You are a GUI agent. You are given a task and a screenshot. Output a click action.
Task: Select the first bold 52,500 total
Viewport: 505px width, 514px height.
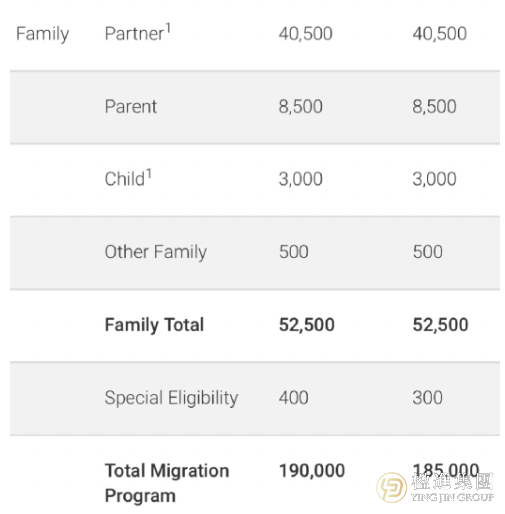click(x=307, y=325)
